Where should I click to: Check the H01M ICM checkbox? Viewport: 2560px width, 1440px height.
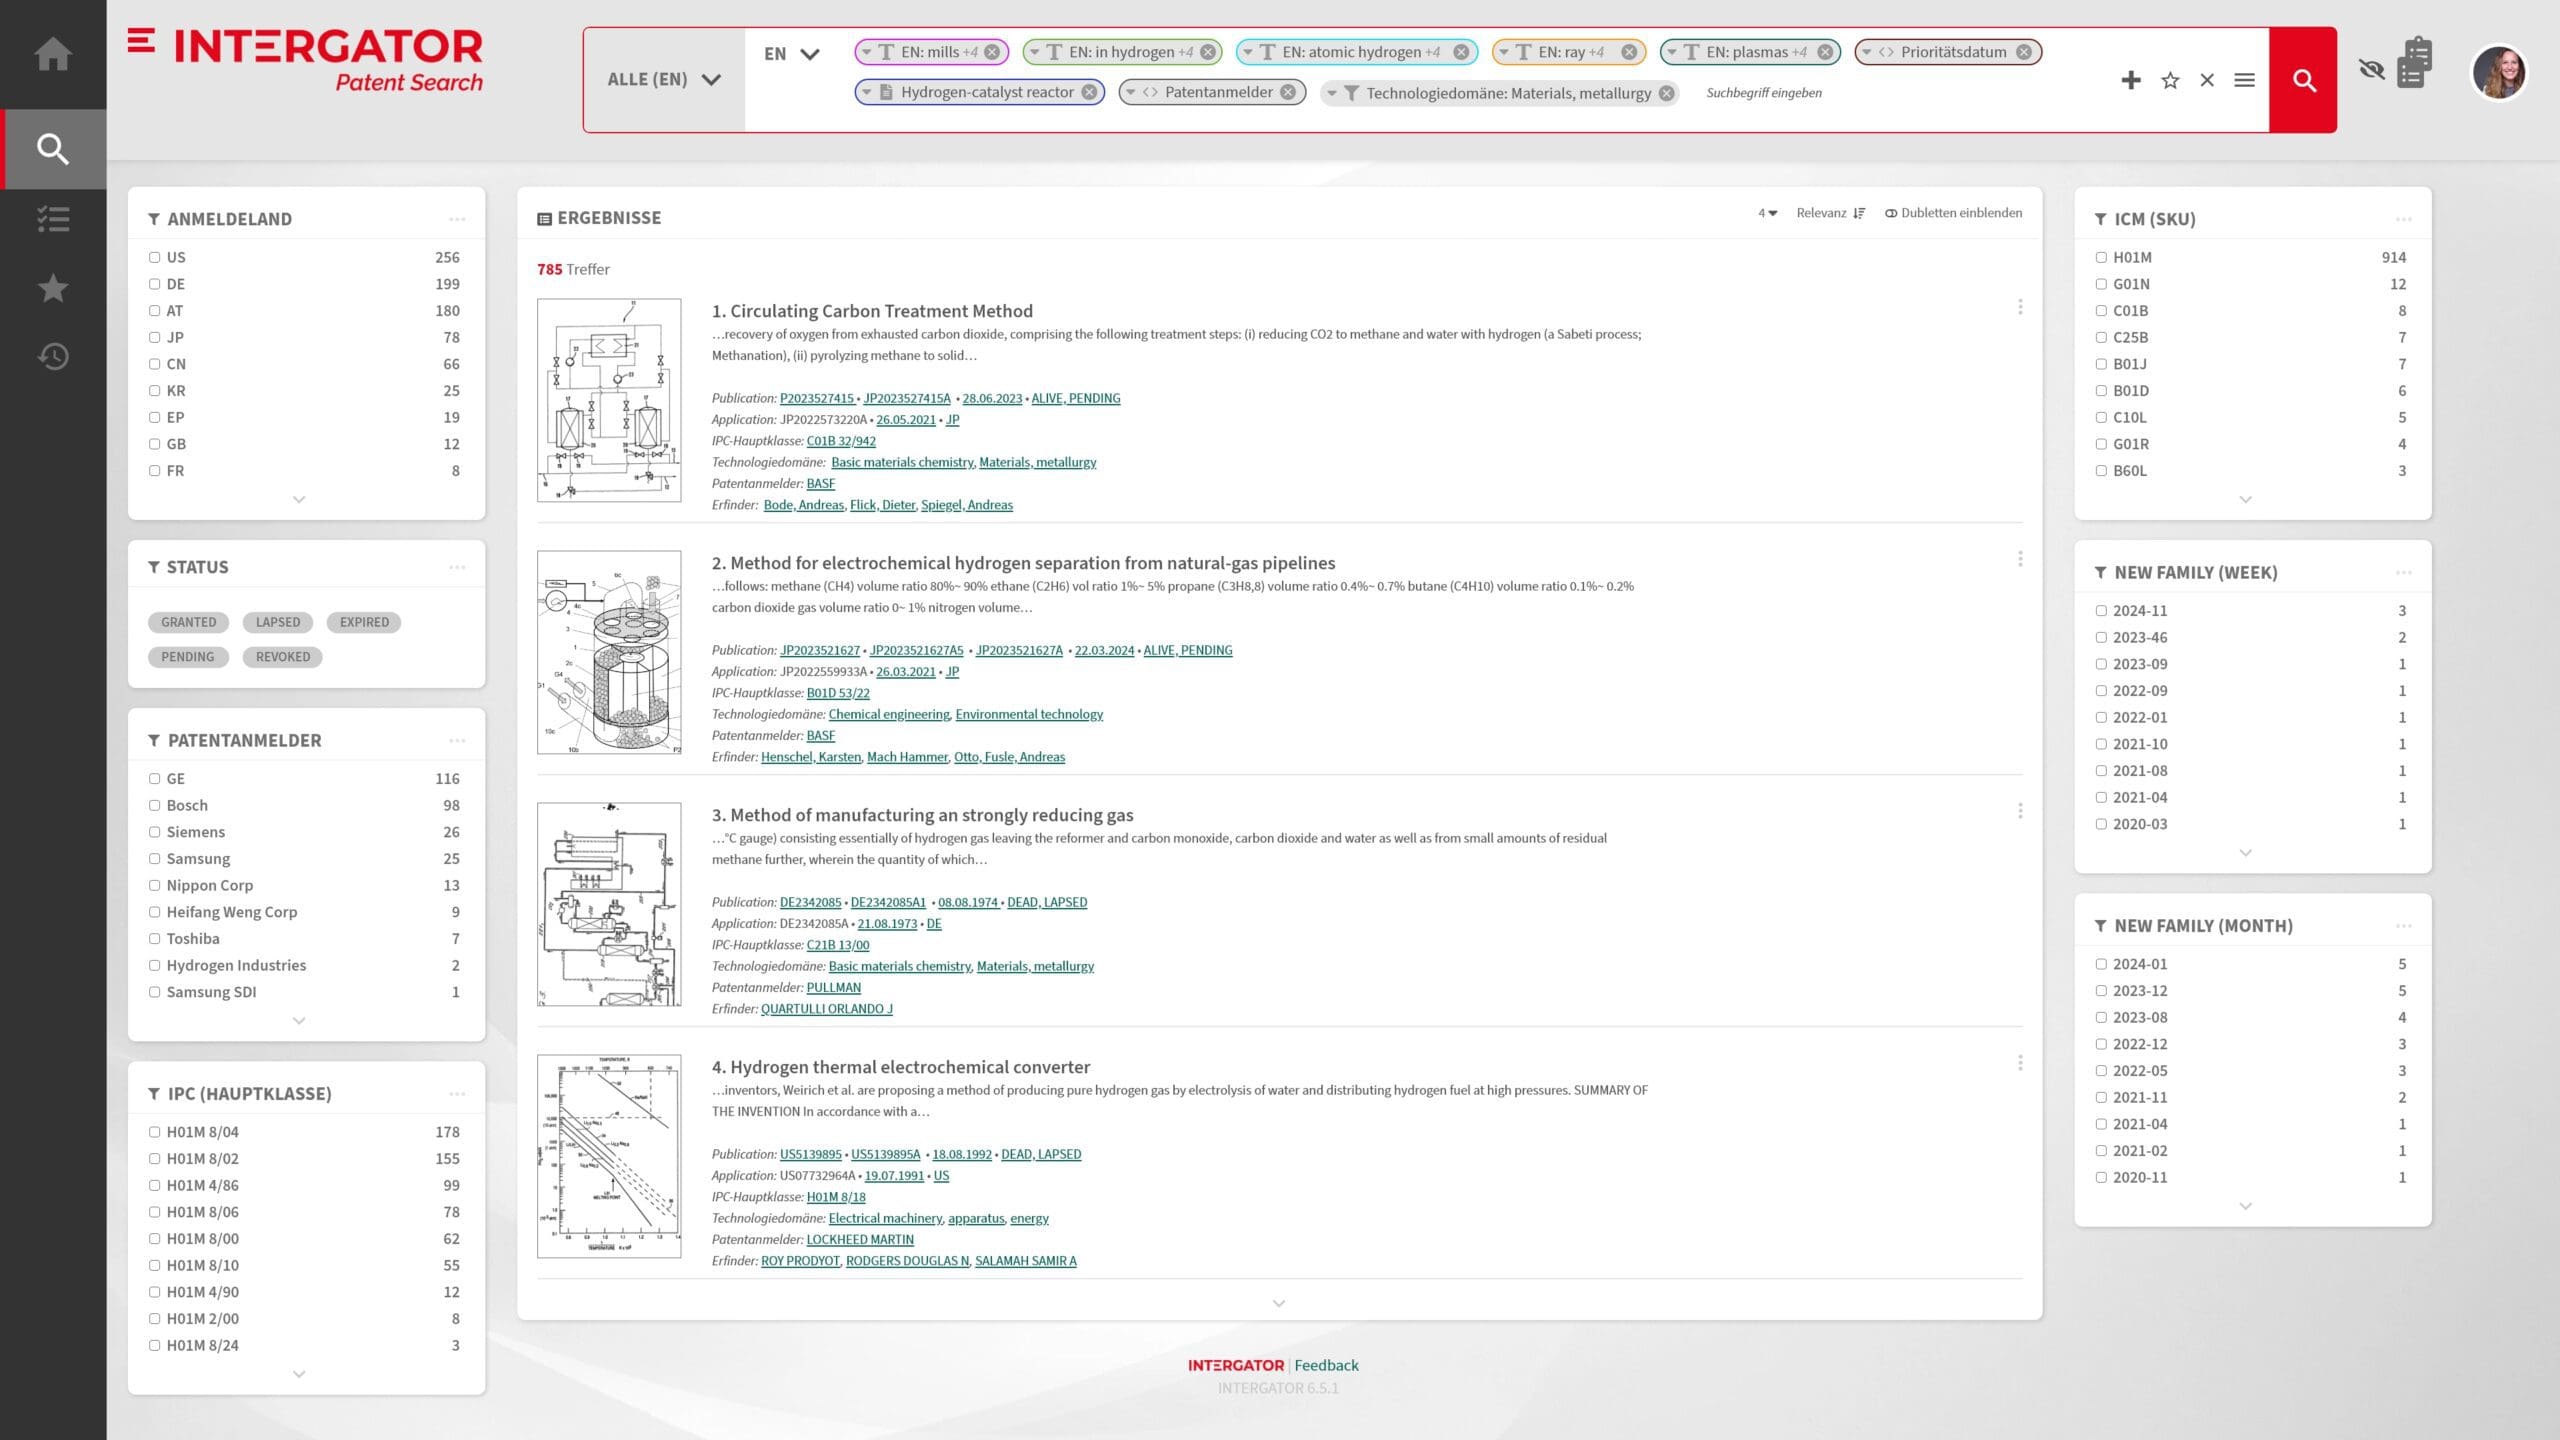point(2101,257)
